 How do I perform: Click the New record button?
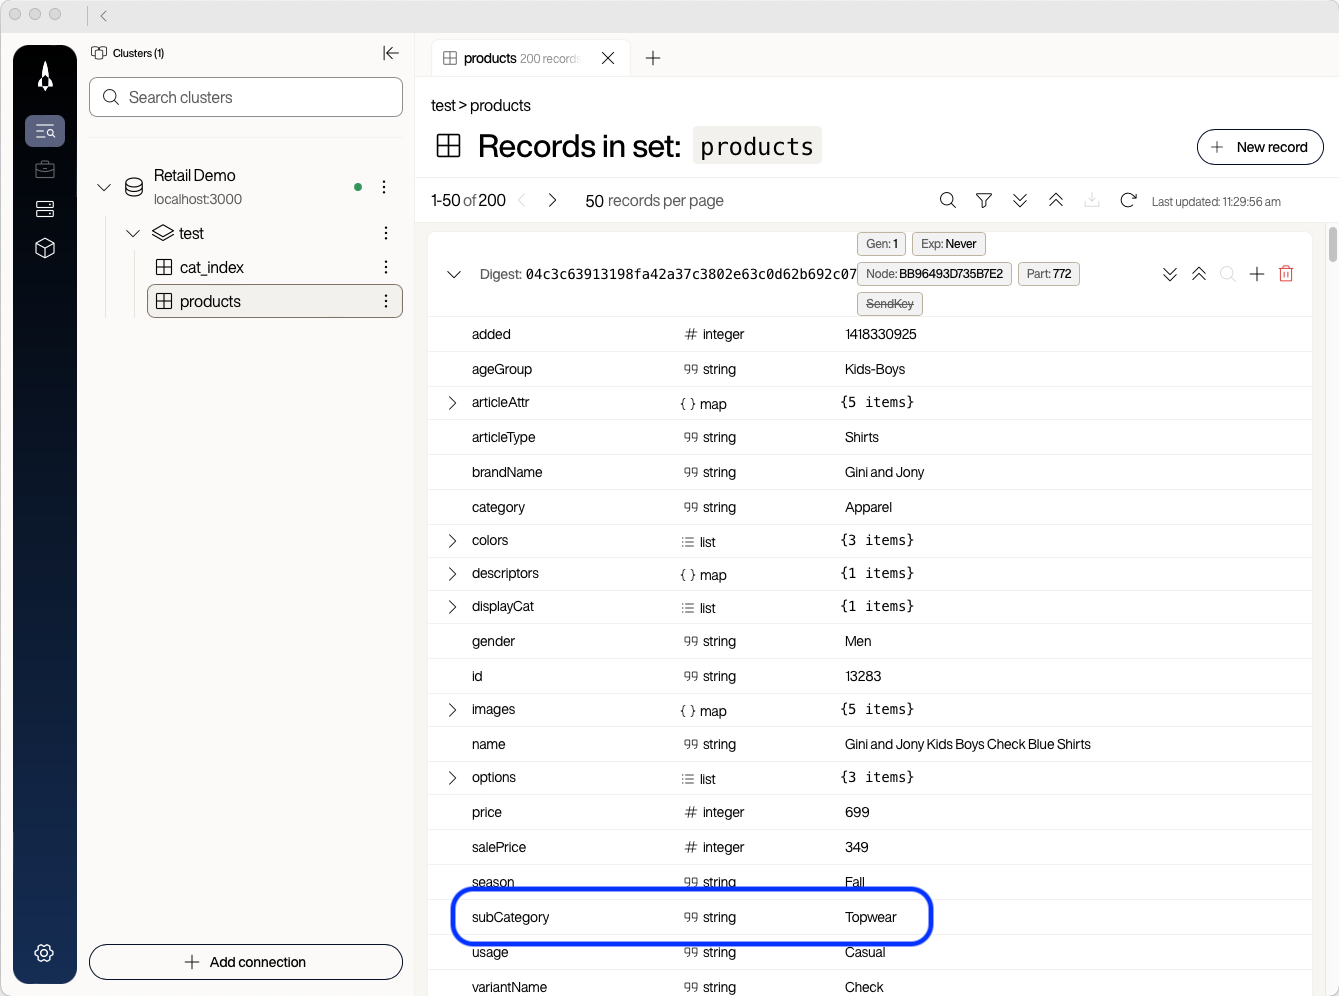(x=1260, y=147)
